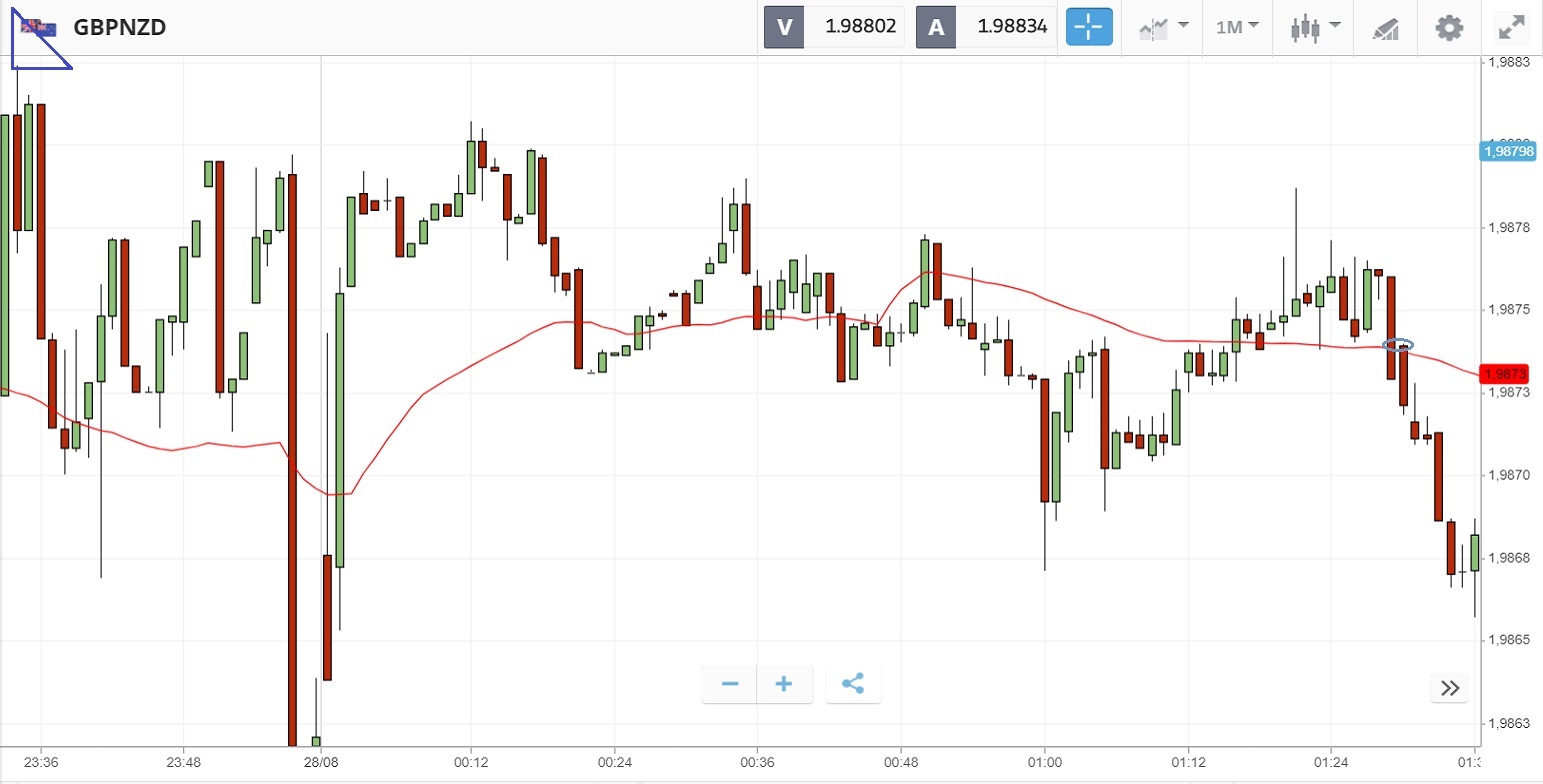Viewport: 1543px width, 784px height.
Task: Open the compare/indicators chart dropdown
Action: 1163,27
